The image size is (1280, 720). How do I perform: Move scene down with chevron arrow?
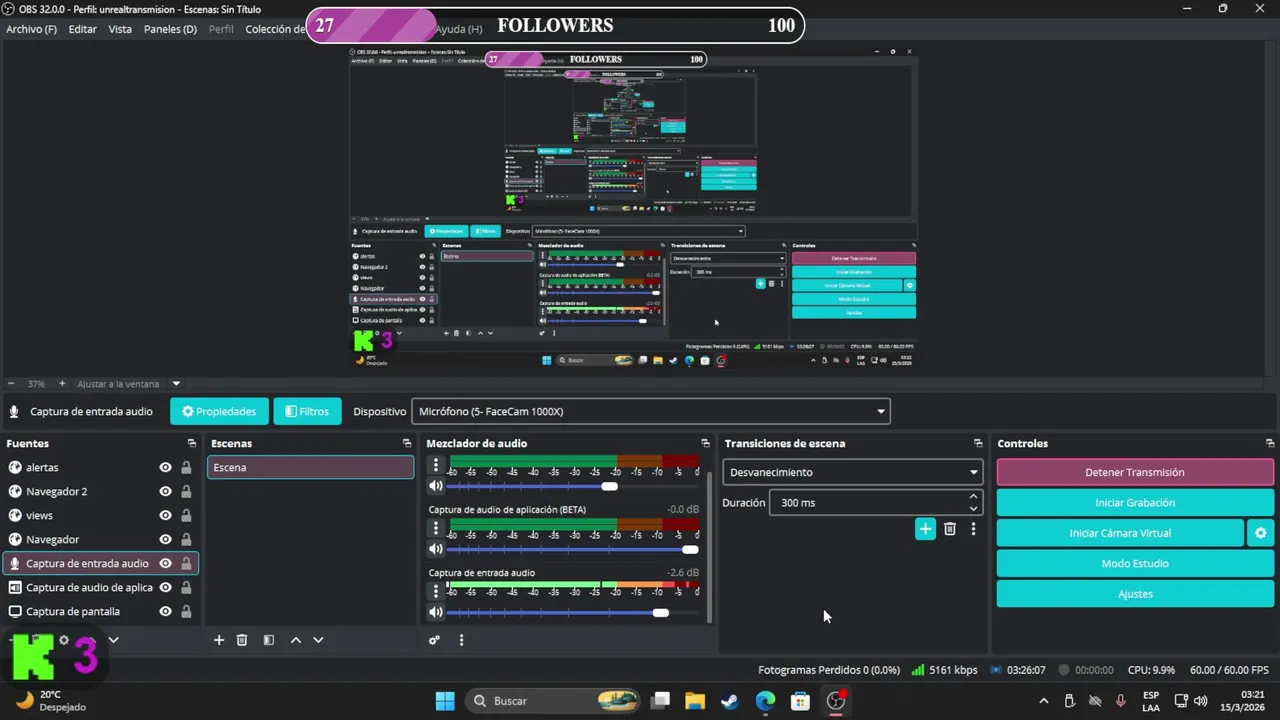pyautogui.click(x=318, y=640)
